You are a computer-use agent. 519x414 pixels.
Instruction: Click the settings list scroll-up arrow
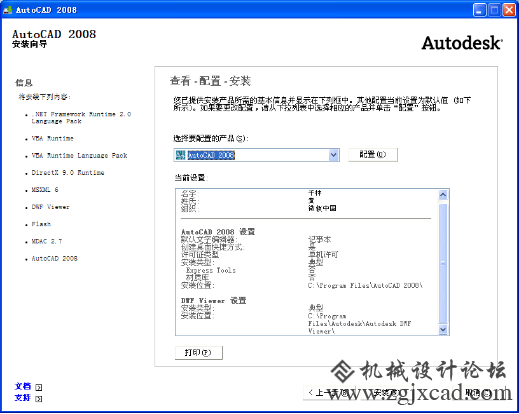(x=443, y=195)
